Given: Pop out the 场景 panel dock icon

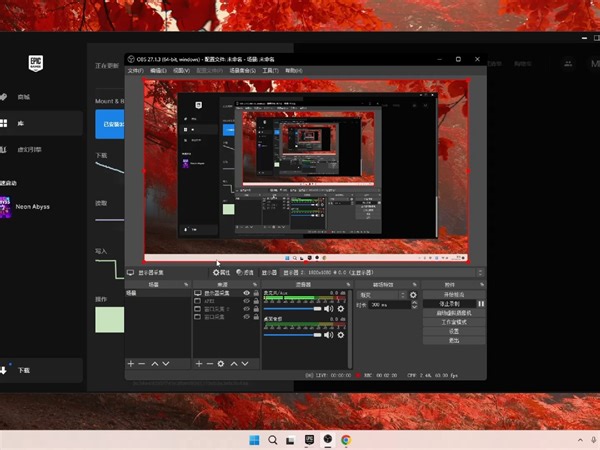Looking at the screenshot, I should (x=186, y=285).
